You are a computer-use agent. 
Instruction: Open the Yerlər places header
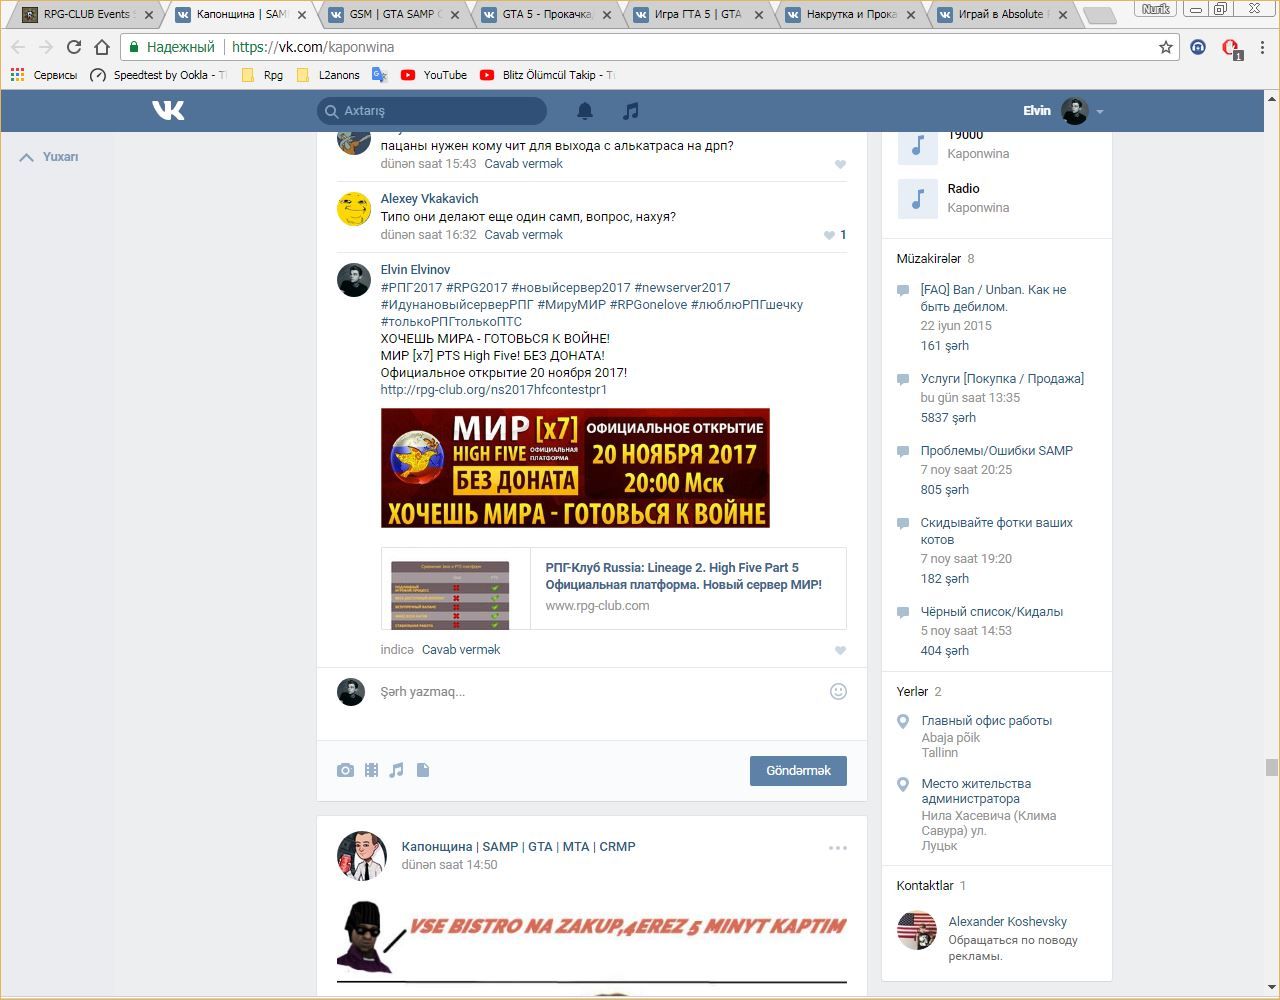(919, 692)
